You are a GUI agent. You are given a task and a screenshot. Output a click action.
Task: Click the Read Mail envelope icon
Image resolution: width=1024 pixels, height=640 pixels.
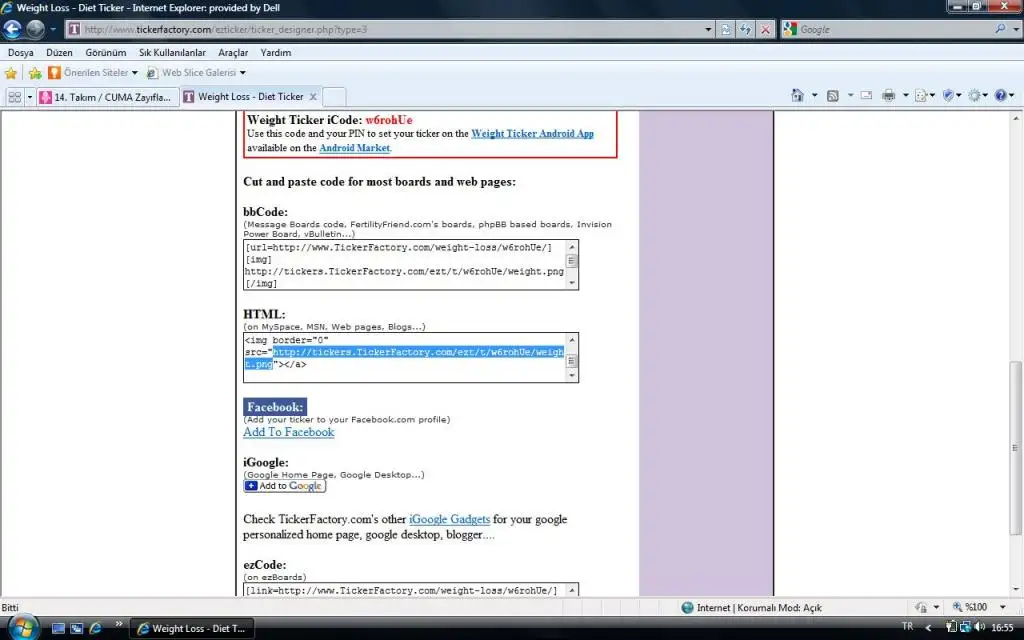pyautogui.click(x=866, y=95)
